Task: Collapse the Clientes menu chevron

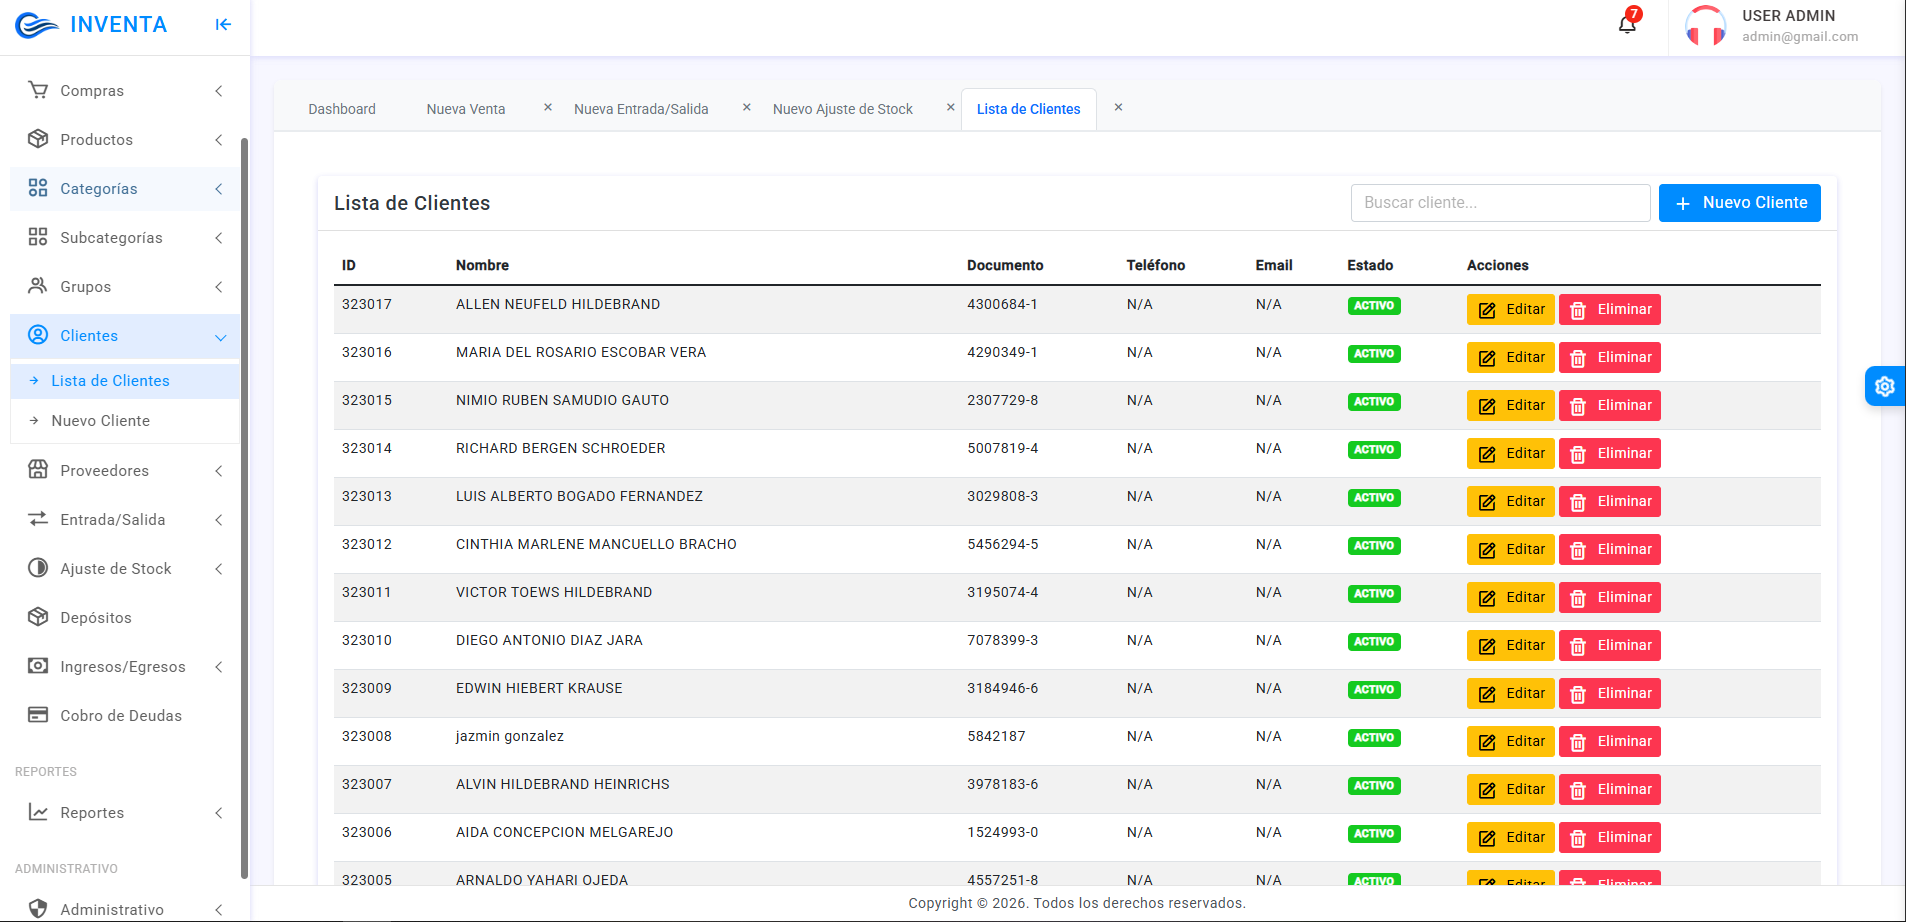Action: tap(220, 337)
